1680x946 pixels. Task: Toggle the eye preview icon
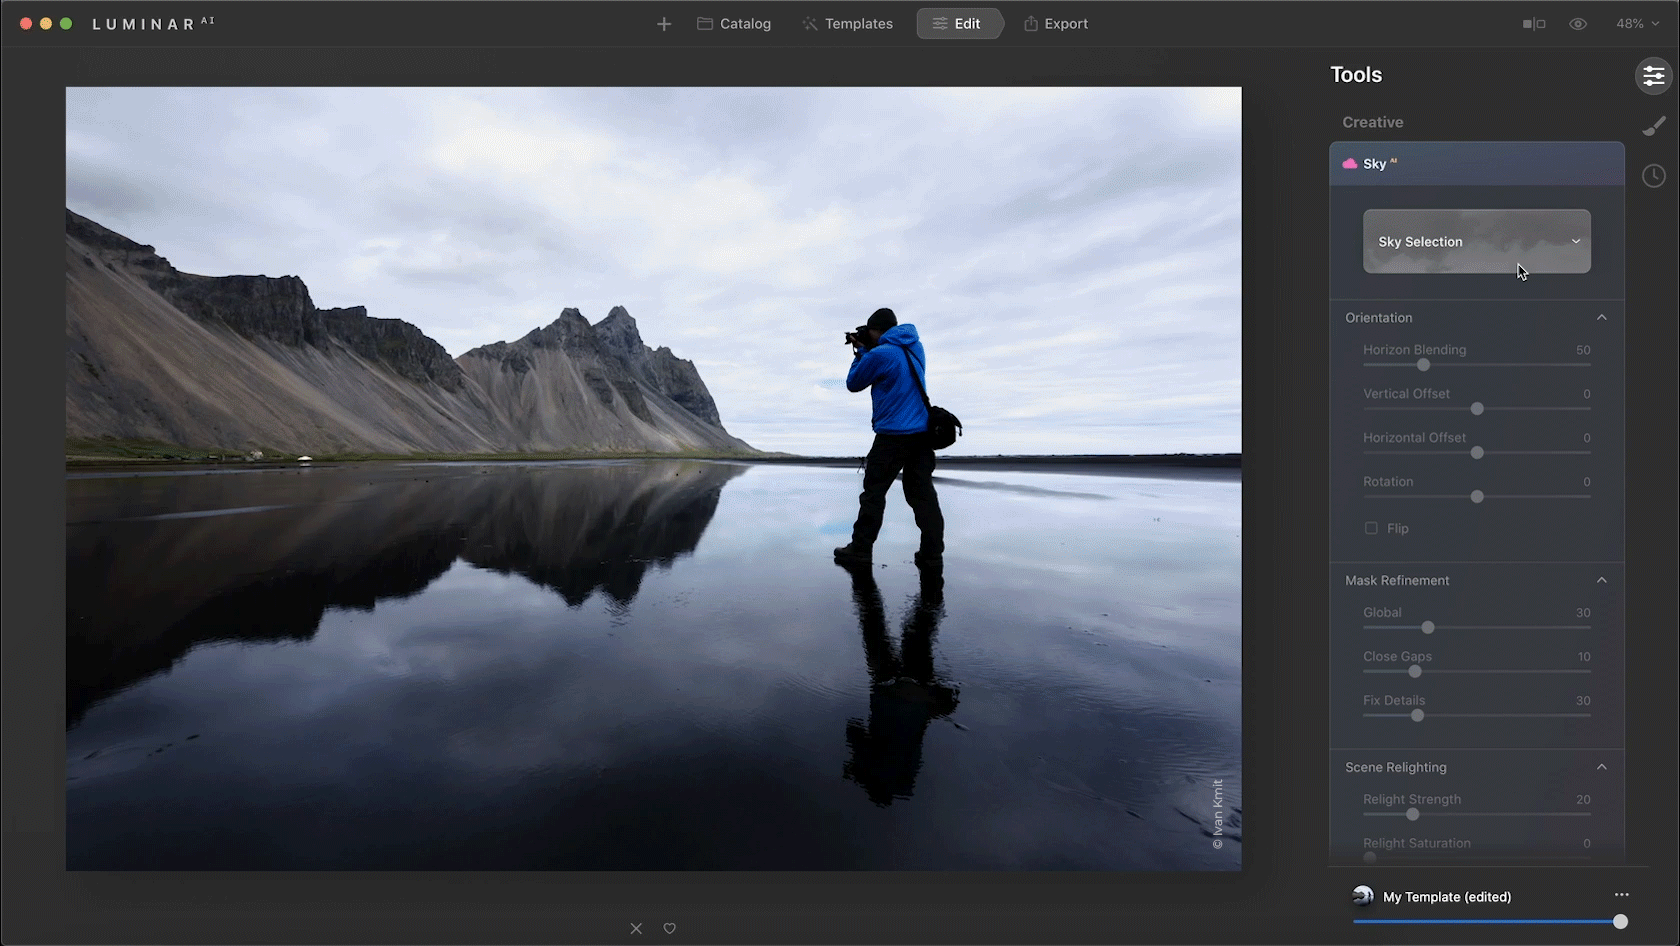point(1578,24)
